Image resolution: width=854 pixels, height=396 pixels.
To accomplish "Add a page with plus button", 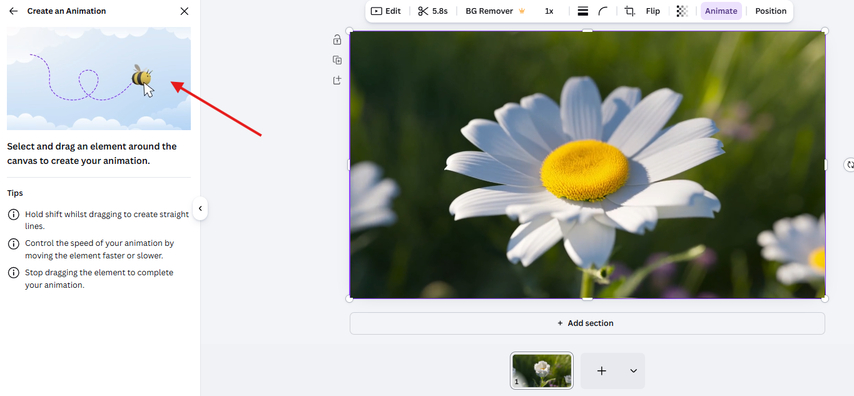I will click(601, 370).
